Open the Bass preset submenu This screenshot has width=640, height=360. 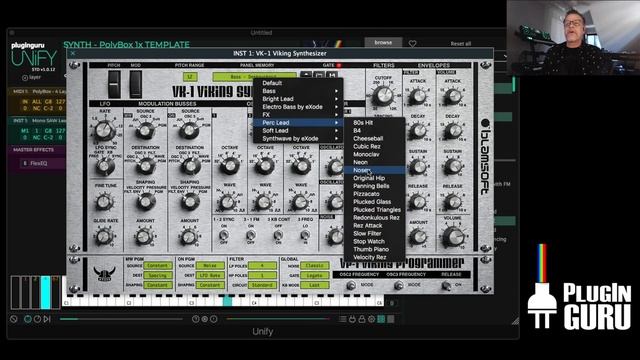pyautogui.click(x=298, y=91)
